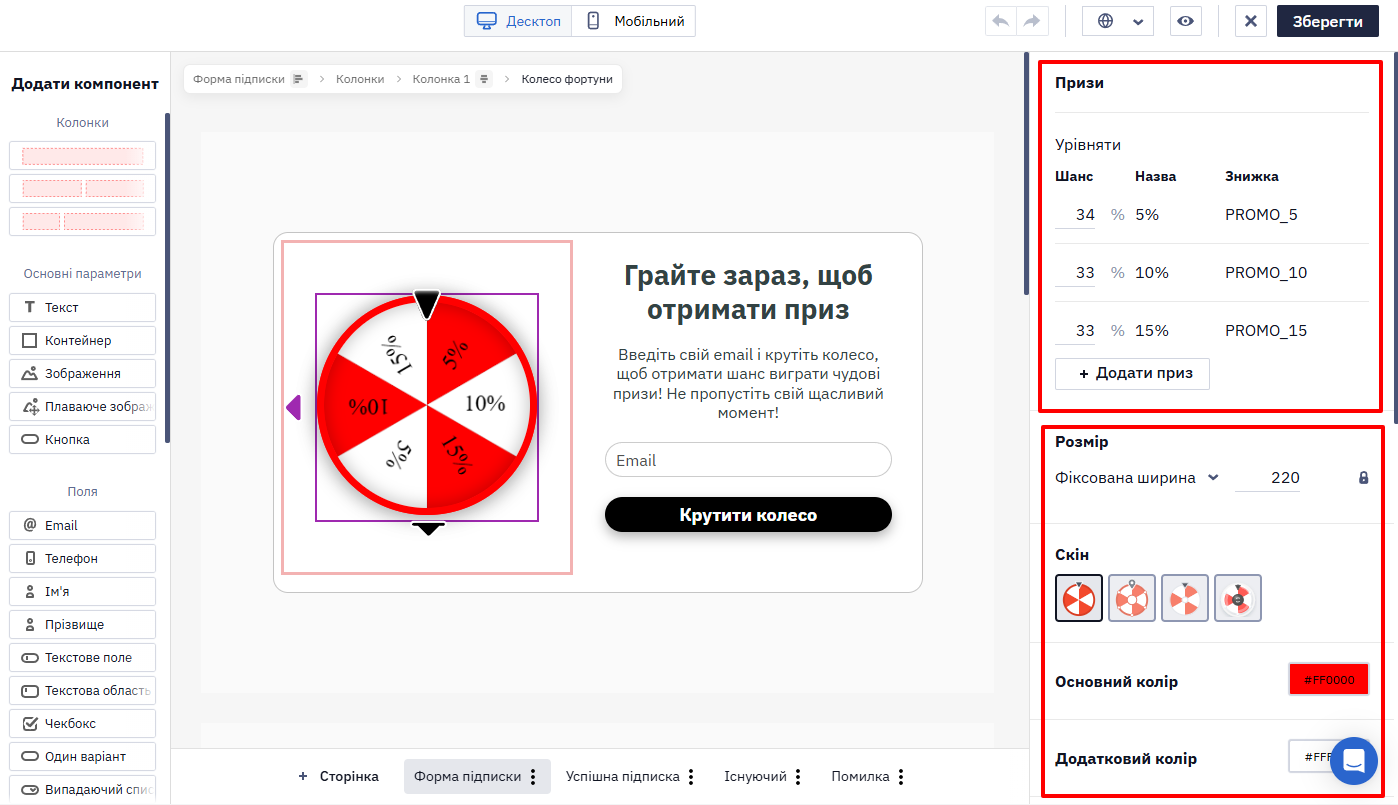Select Форма підписки in the breadcrumb
Viewport: 1398px width, 805px height.
point(239,79)
